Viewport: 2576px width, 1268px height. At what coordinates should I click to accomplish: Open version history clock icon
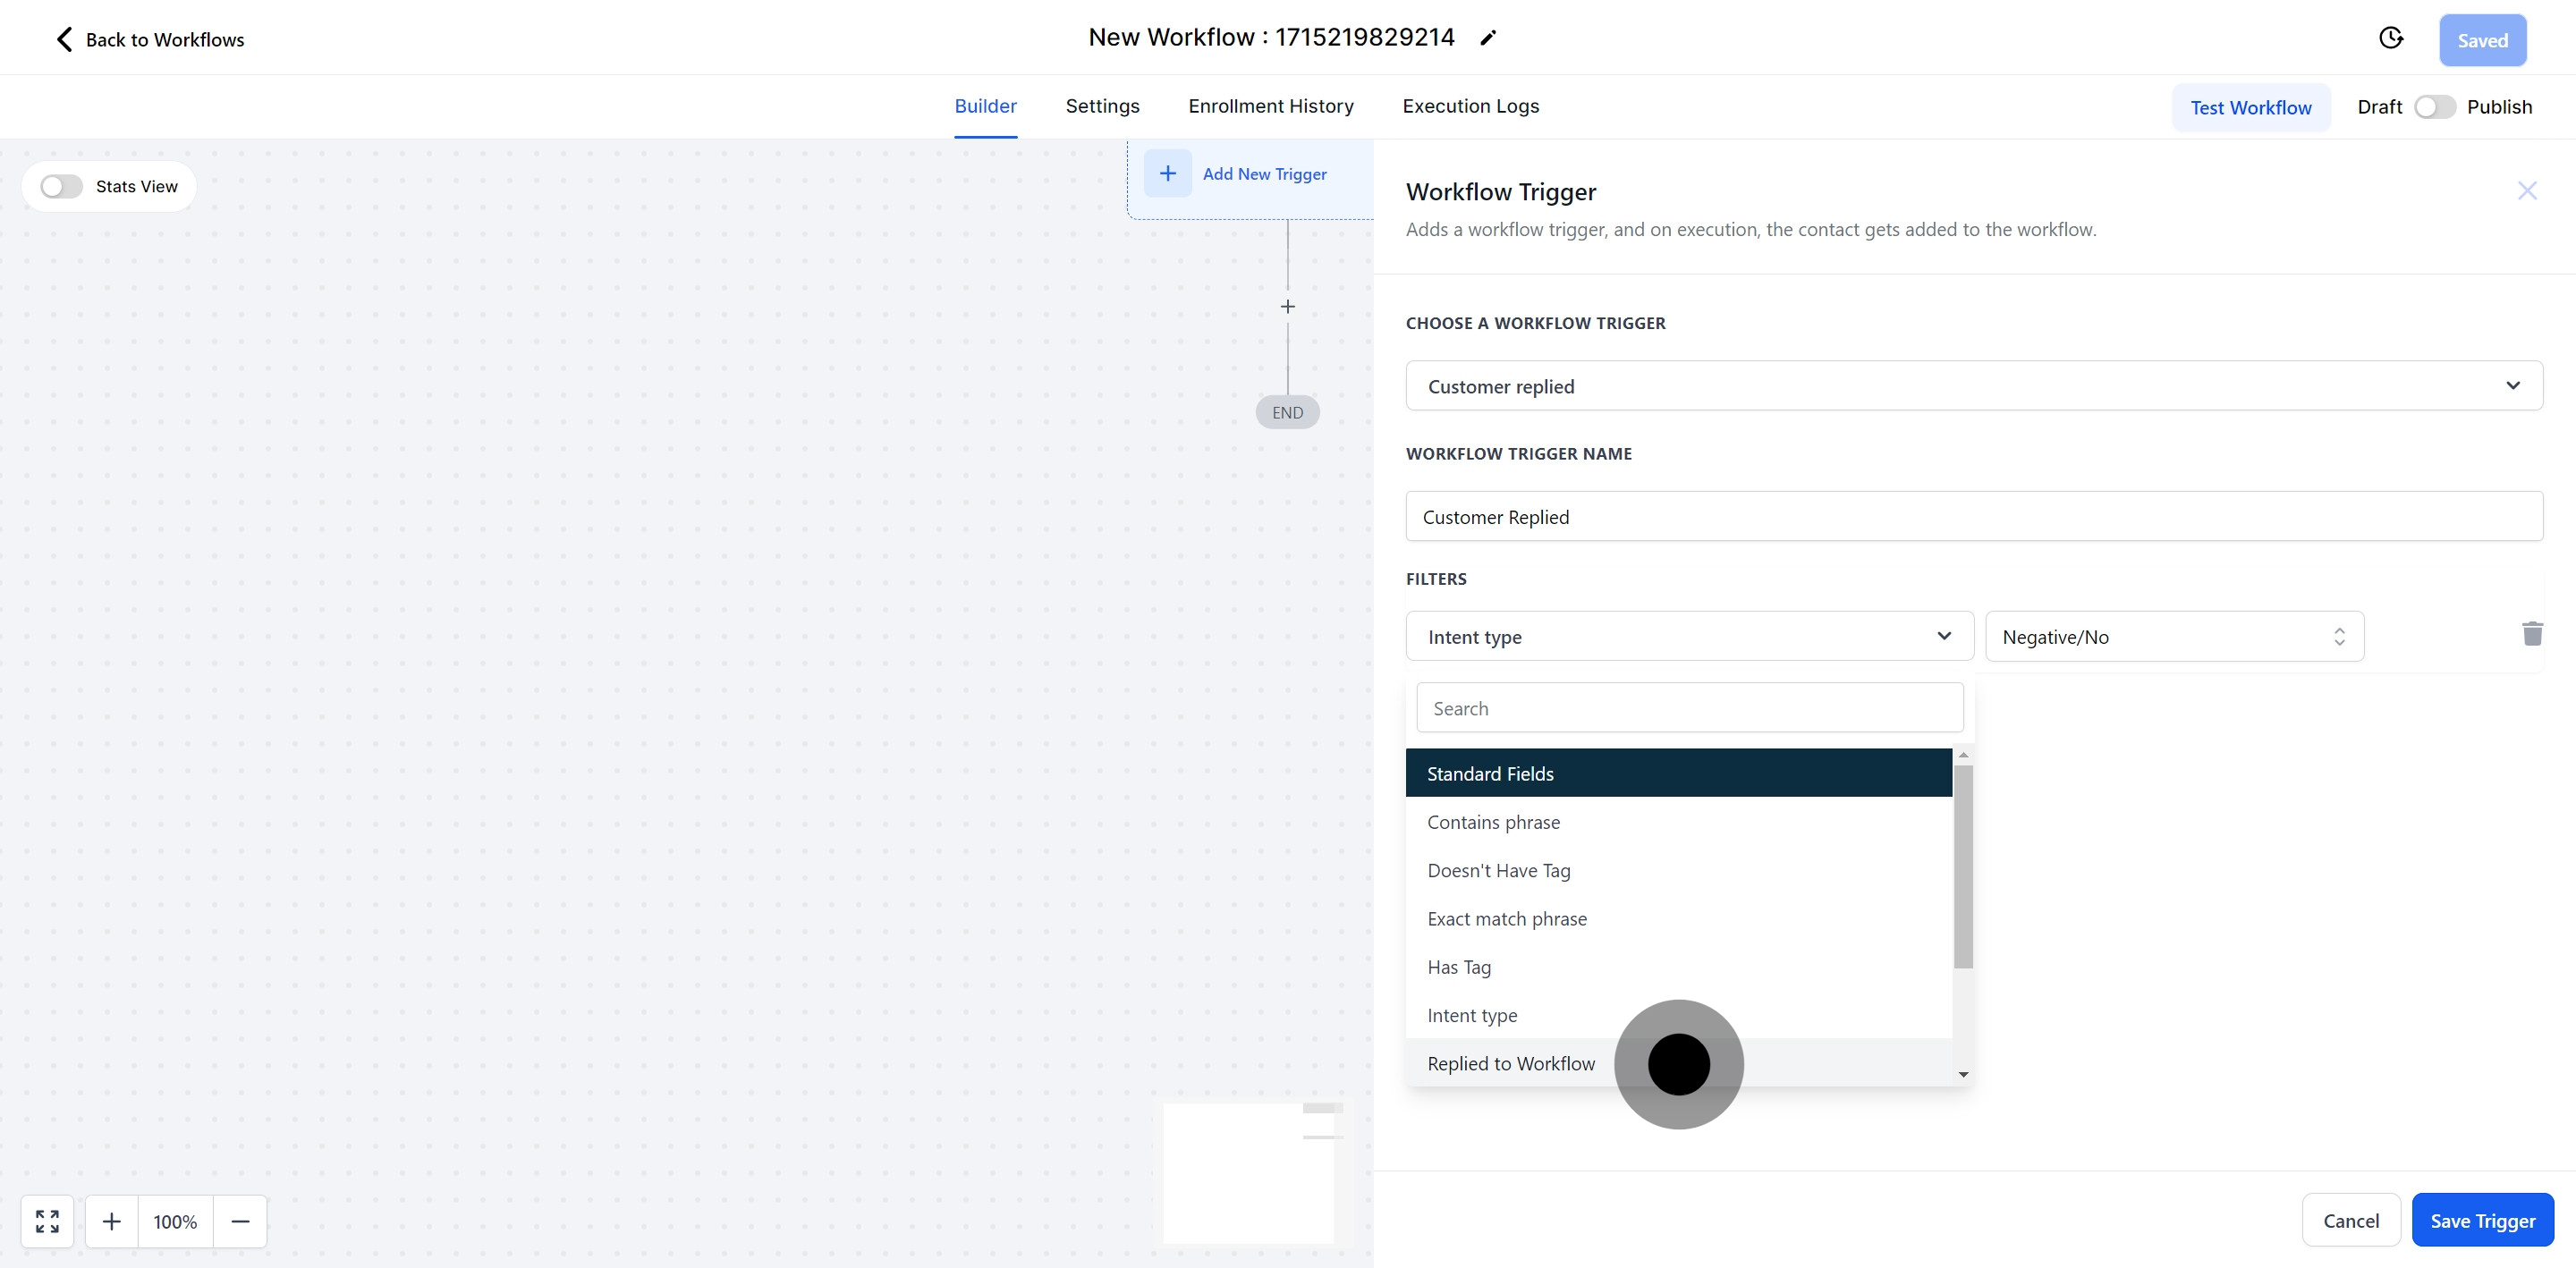pyautogui.click(x=2390, y=38)
